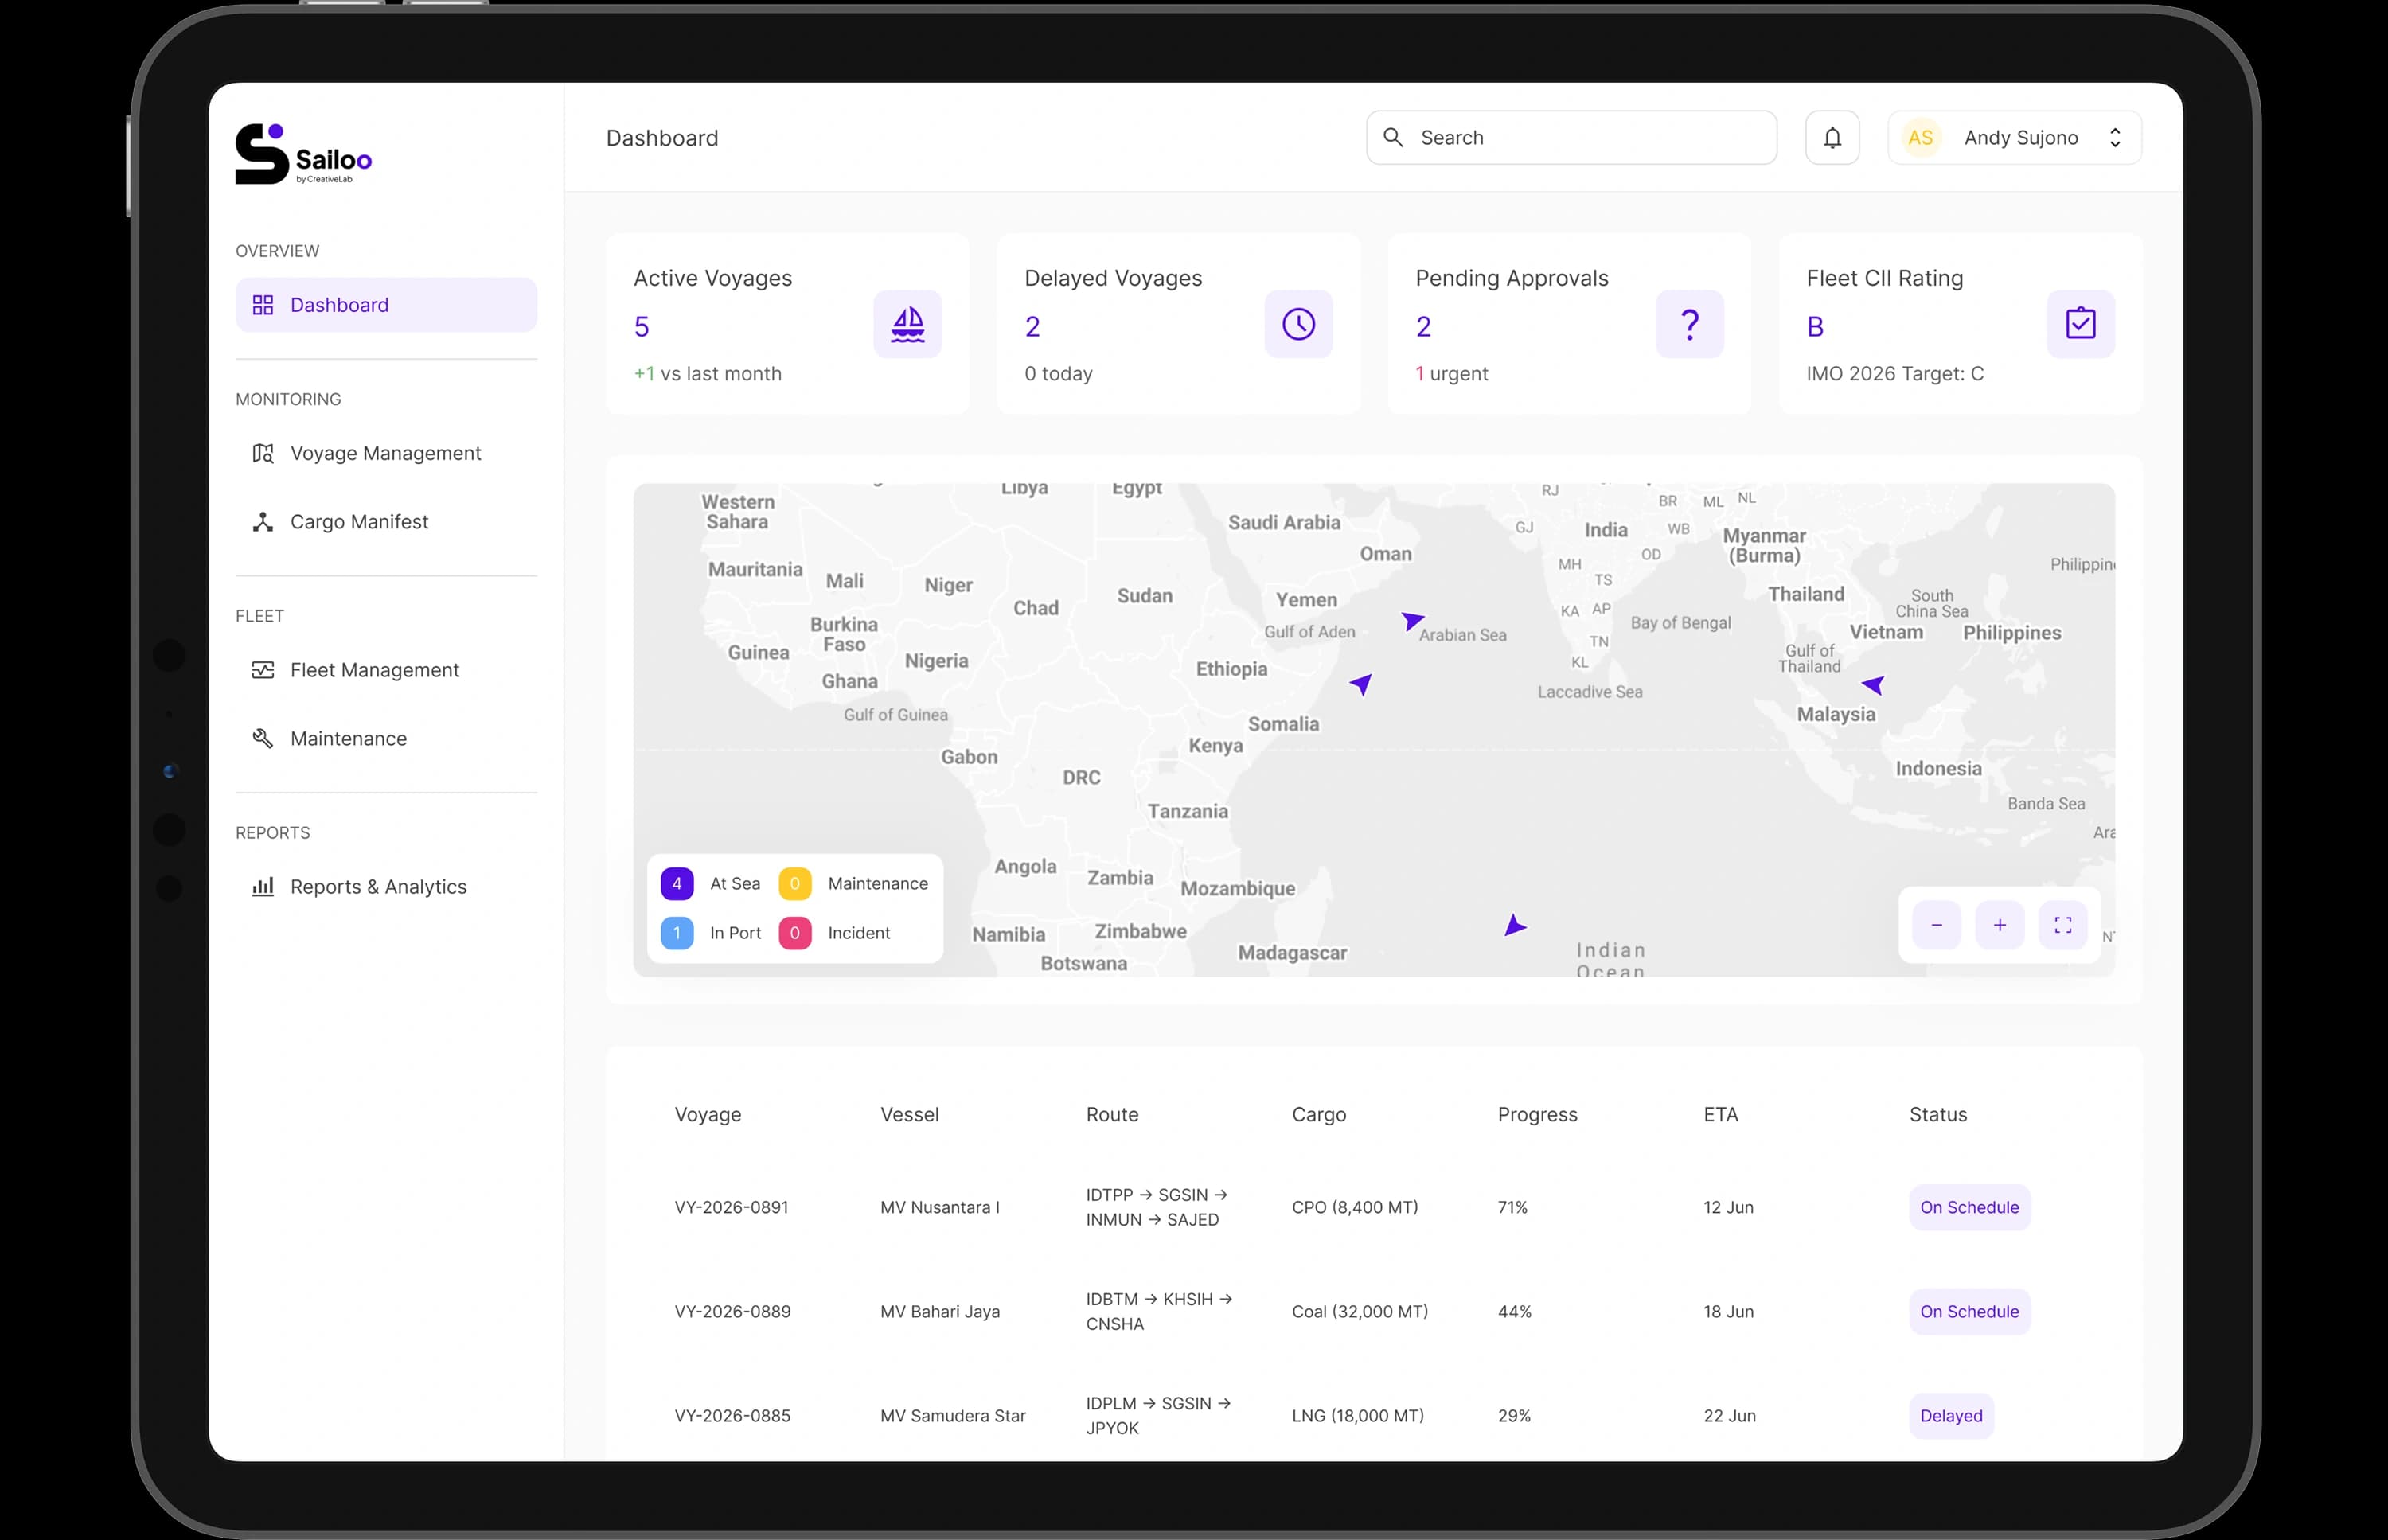Select the vessel marker east of Madagascar
This screenshot has height=1540, width=2388.
pyautogui.click(x=1514, y=925)
